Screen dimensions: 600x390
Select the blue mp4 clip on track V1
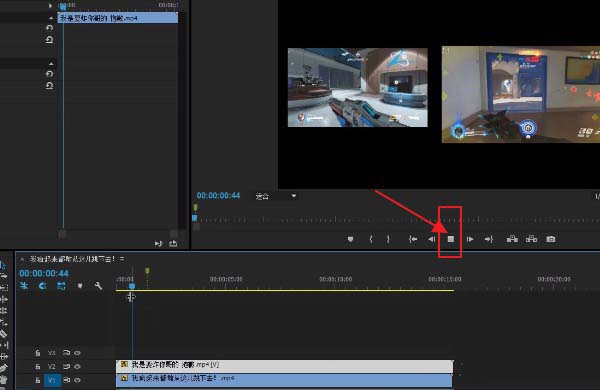click(x=284, y=380)
